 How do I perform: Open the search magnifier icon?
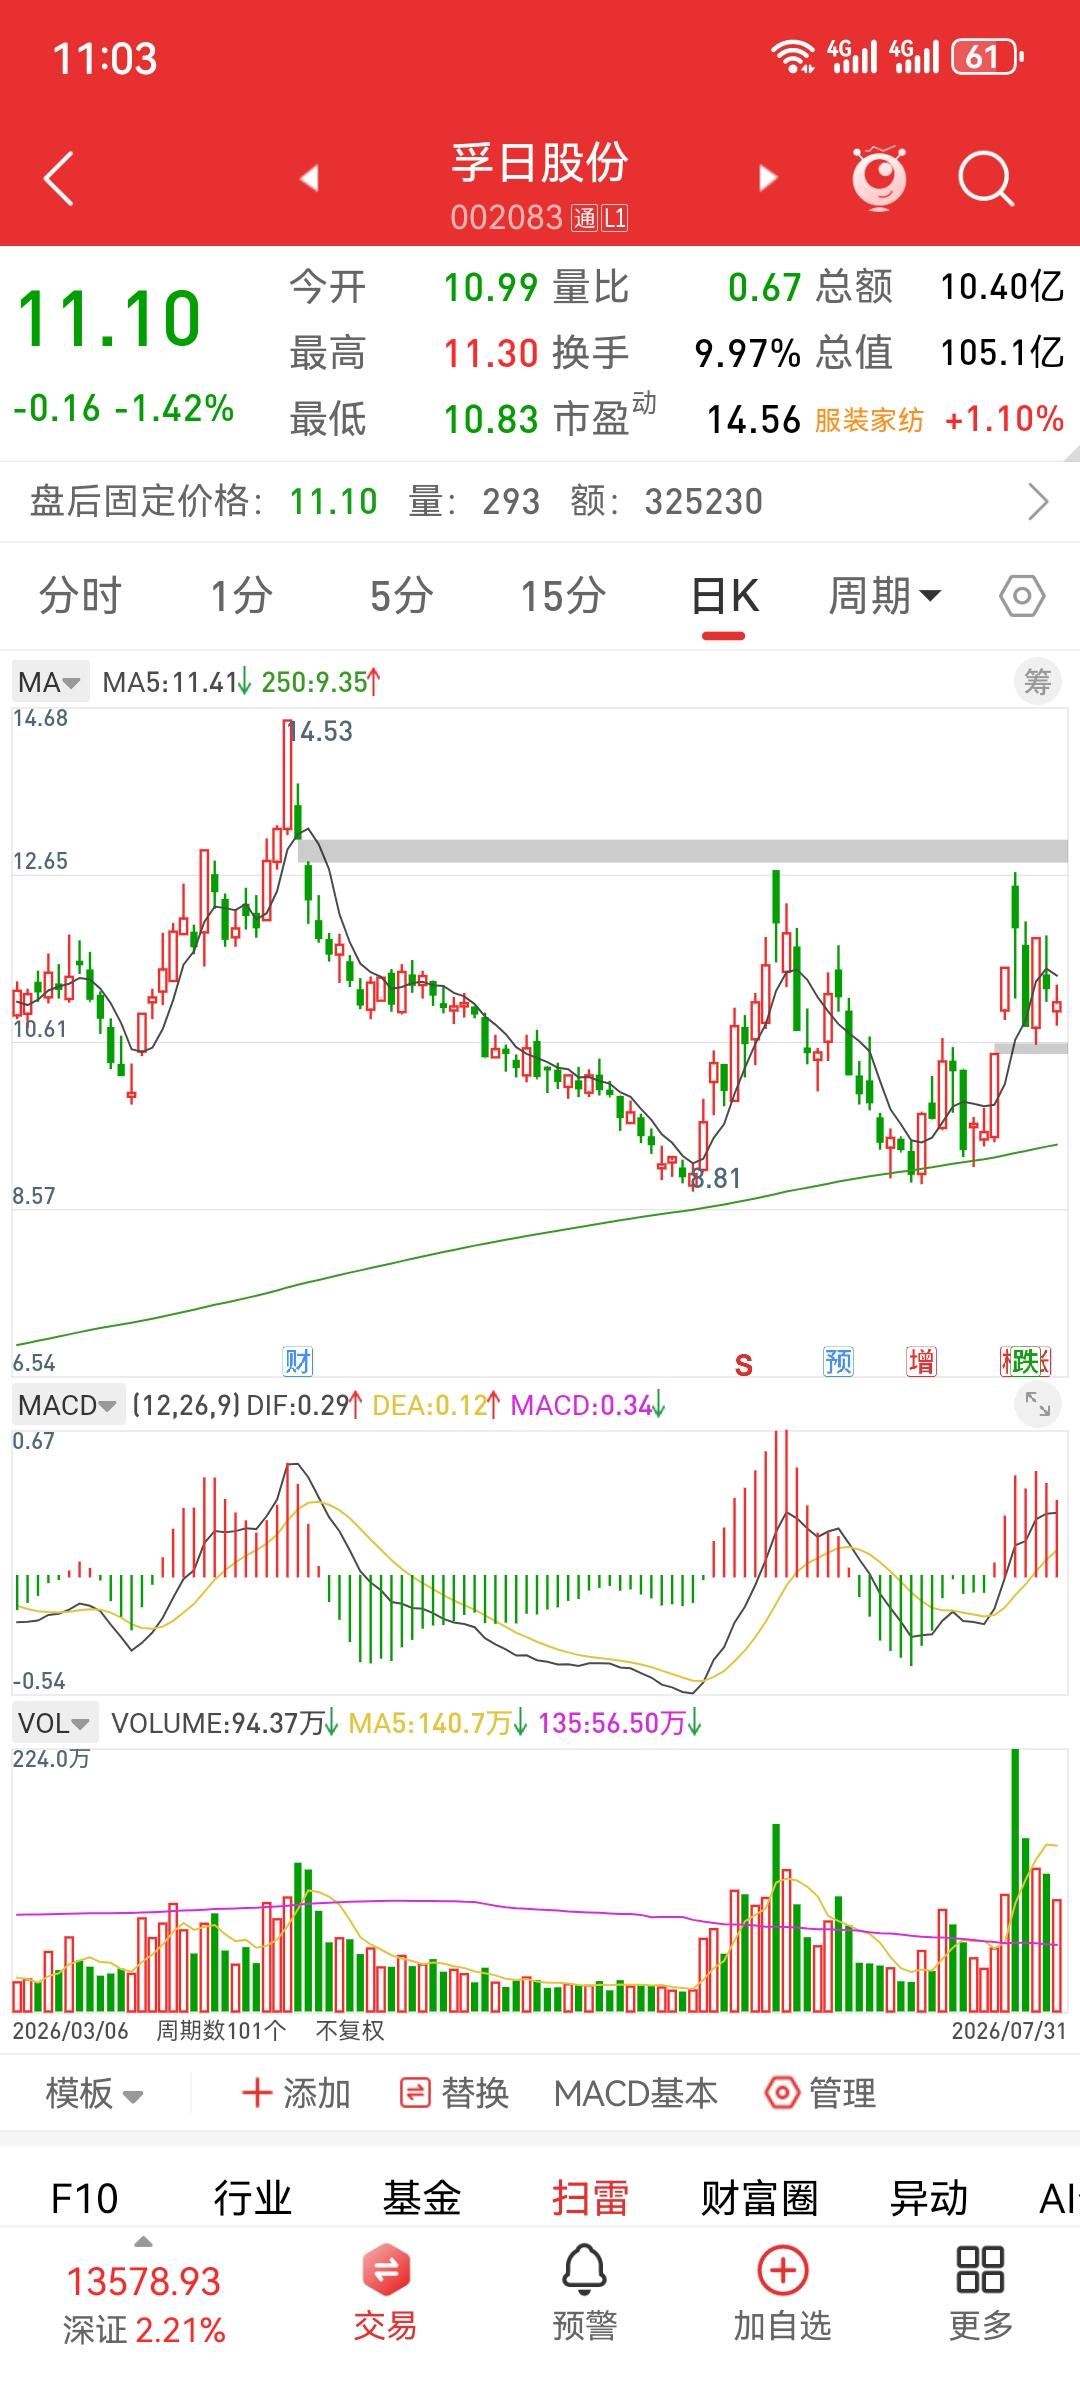[x=986, y=178]
